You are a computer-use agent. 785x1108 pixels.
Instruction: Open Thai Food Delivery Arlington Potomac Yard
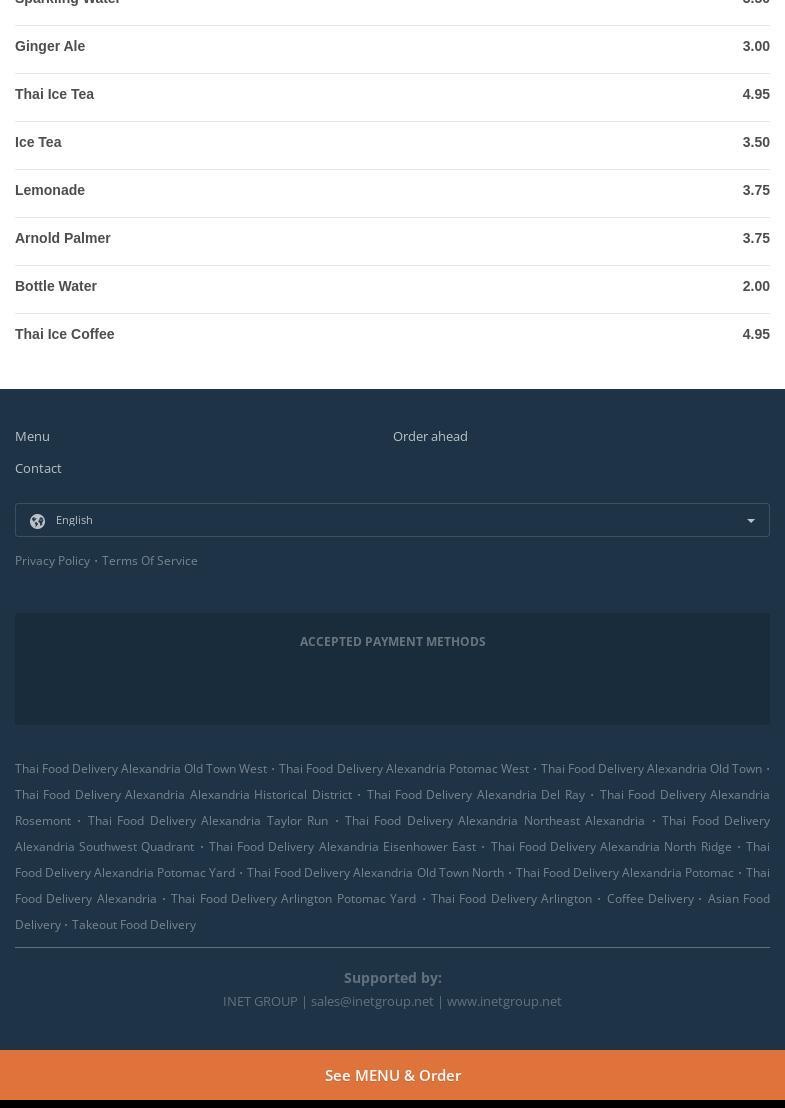click(x=293, y=898)
